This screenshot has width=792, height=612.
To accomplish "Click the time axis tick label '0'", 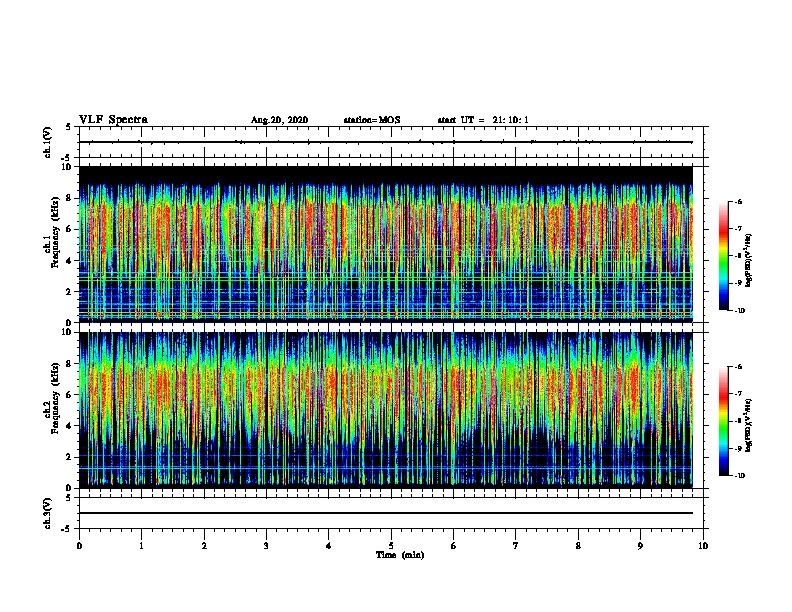I will tap(79, 546).
